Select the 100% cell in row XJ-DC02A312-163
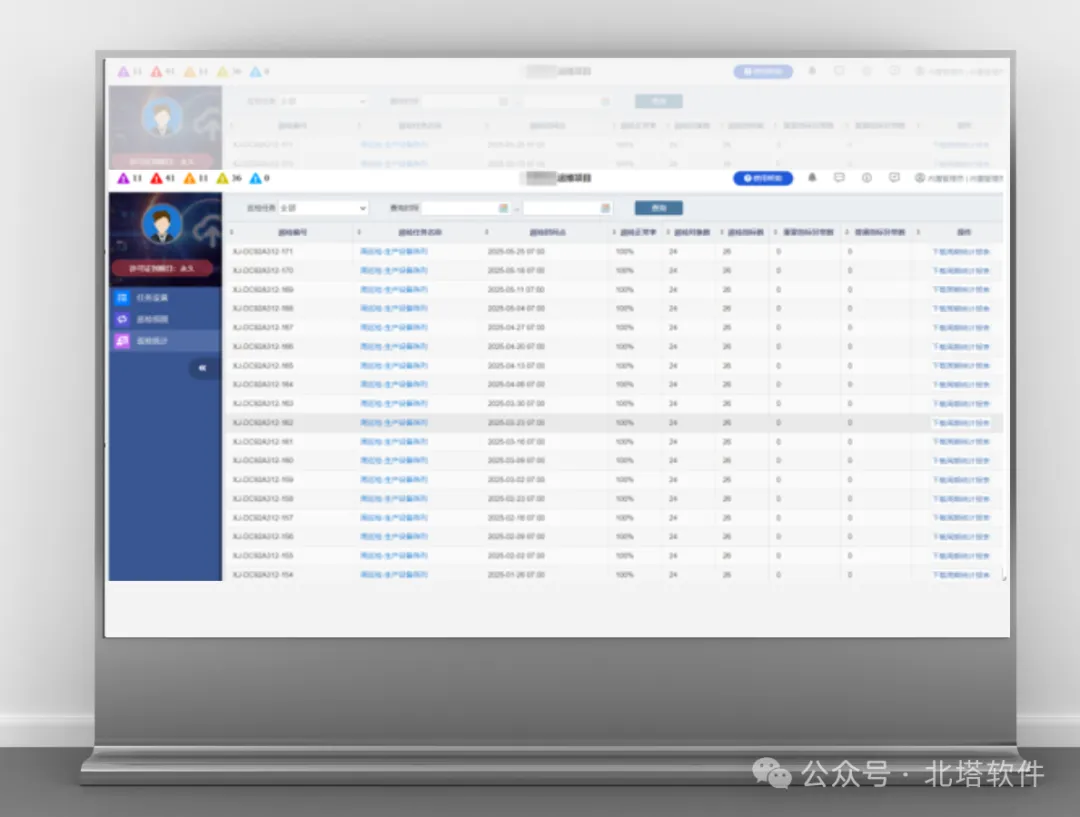This screenshot has width=1080, height=817. pyautogui.click(x=625, y=404)
